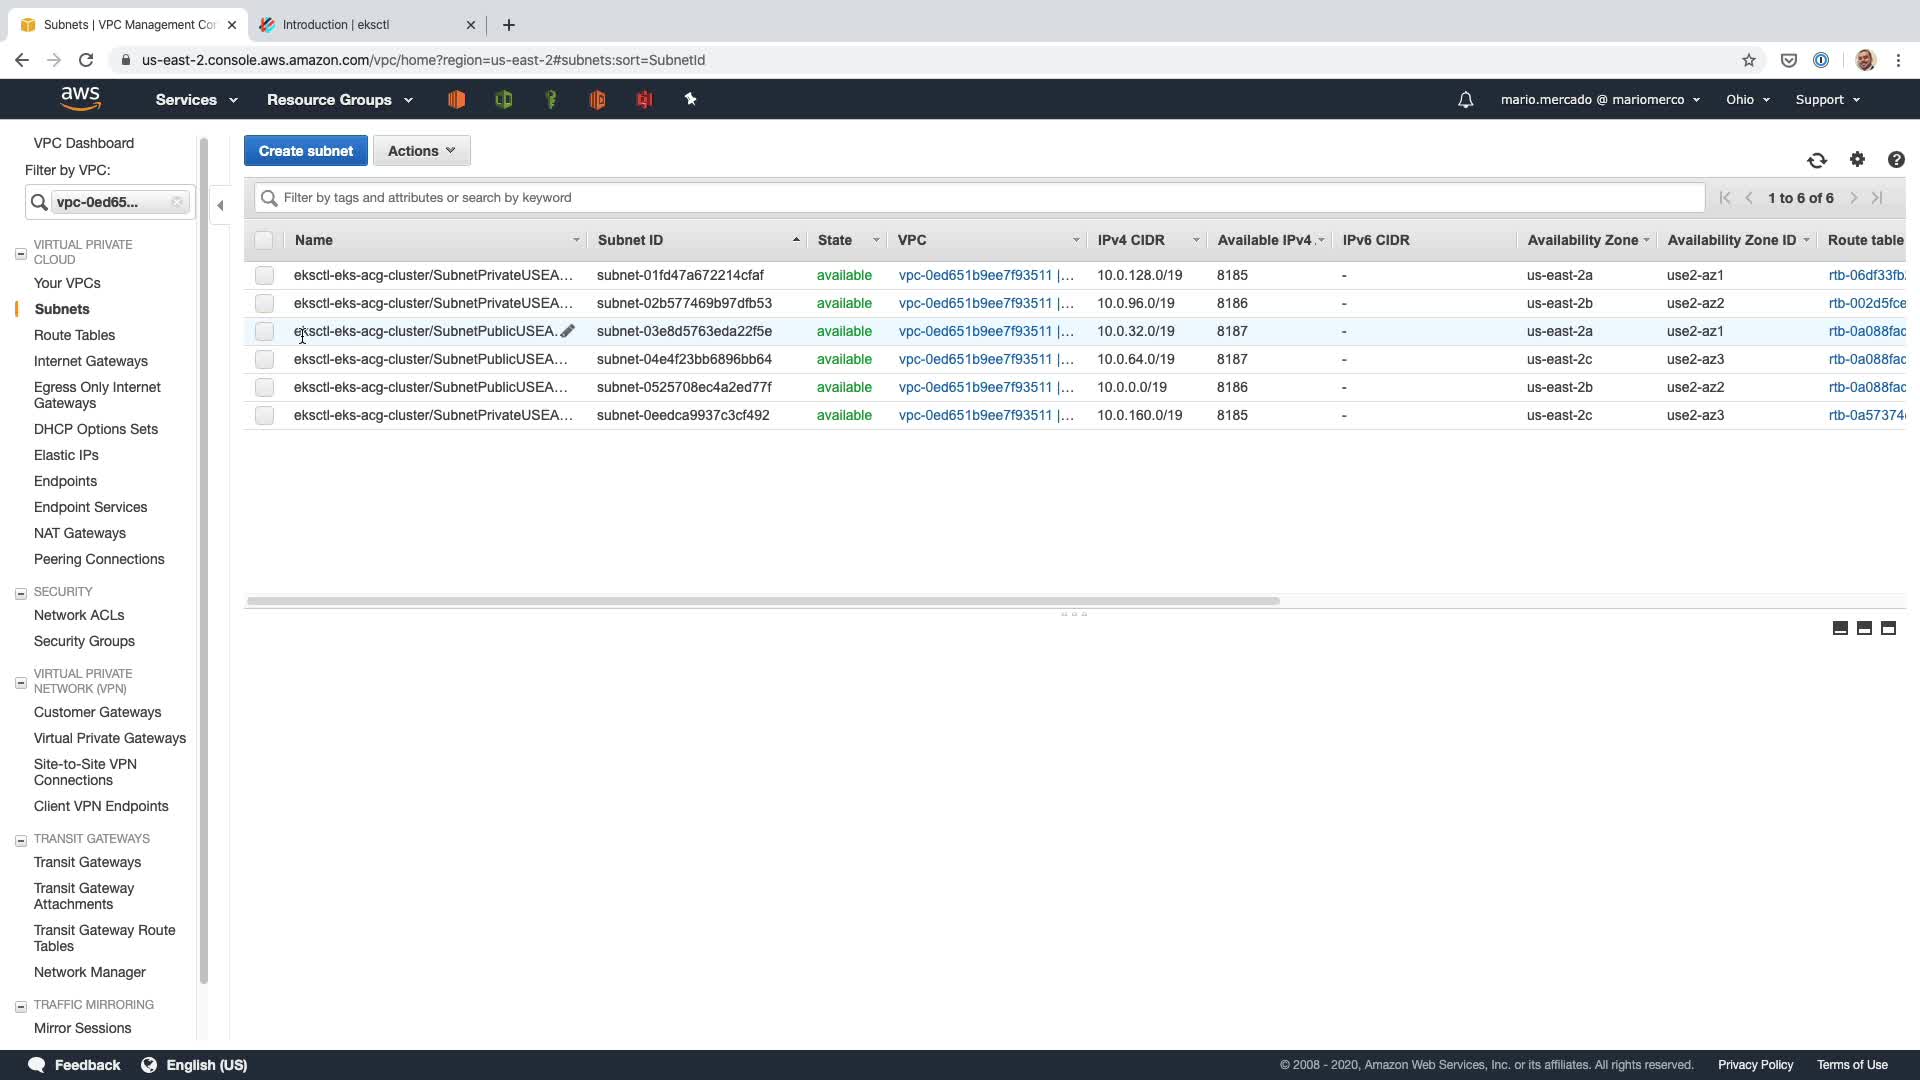Toggle the select-all header checkbox
The image size is (1920, 1080).
click(x=264, y=240)
